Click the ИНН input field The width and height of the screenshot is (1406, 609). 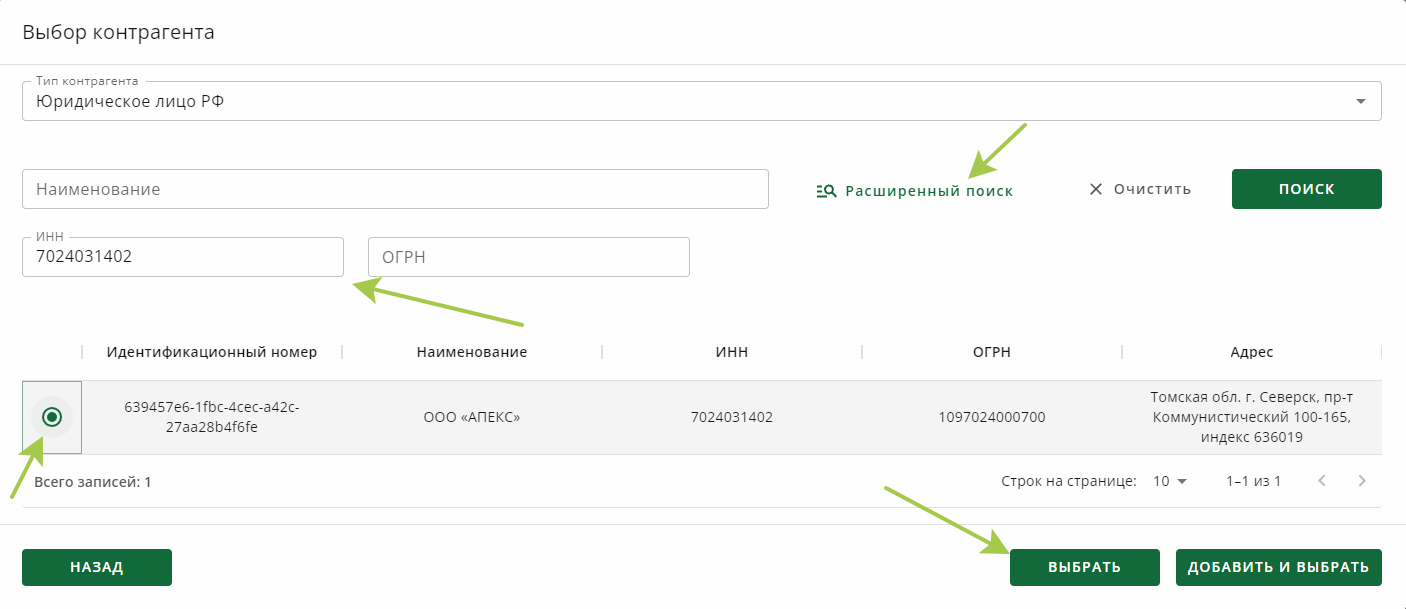(183, 257)
